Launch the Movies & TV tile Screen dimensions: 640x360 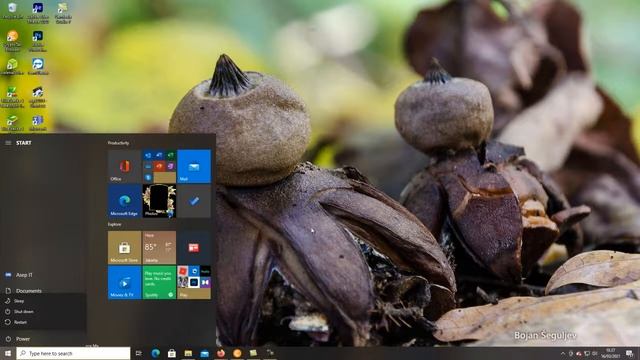(124, 282)
